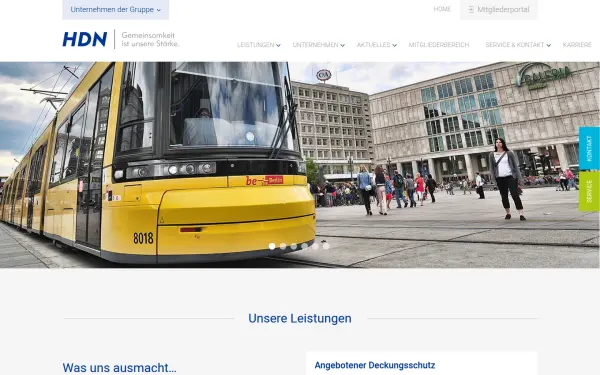Open the blue KONTAKT side tab

pos(589,148)
